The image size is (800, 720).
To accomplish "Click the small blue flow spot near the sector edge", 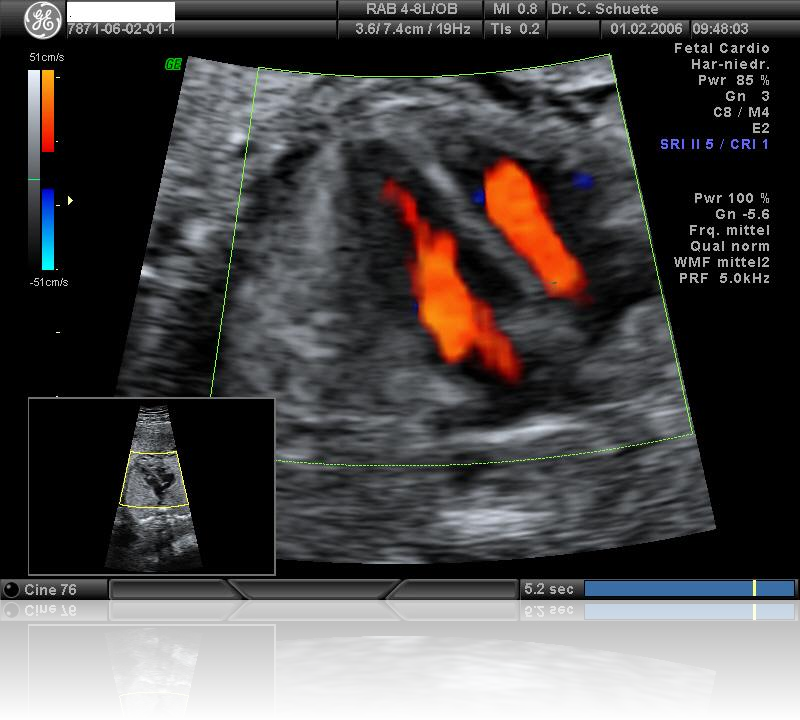I will [x=582, y=181].
